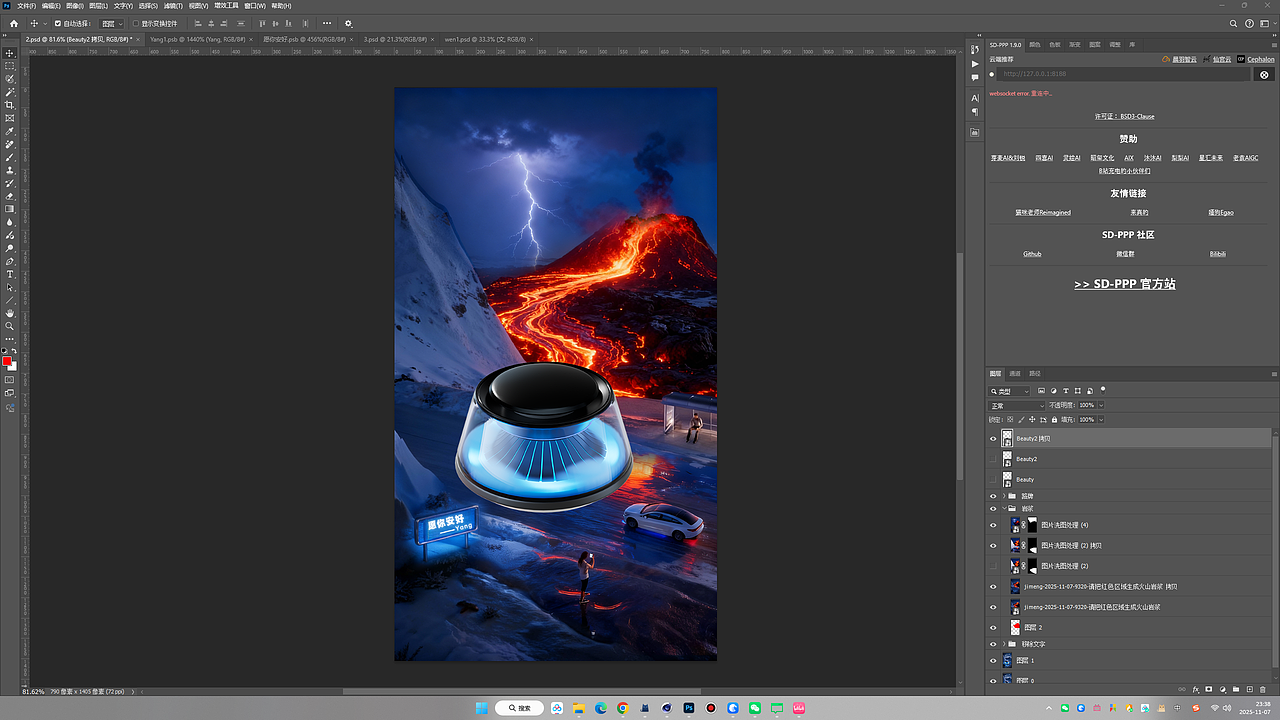Open the options bar settings gear
The width and height of the screenshot is (1280, 720).
(348, 23)
